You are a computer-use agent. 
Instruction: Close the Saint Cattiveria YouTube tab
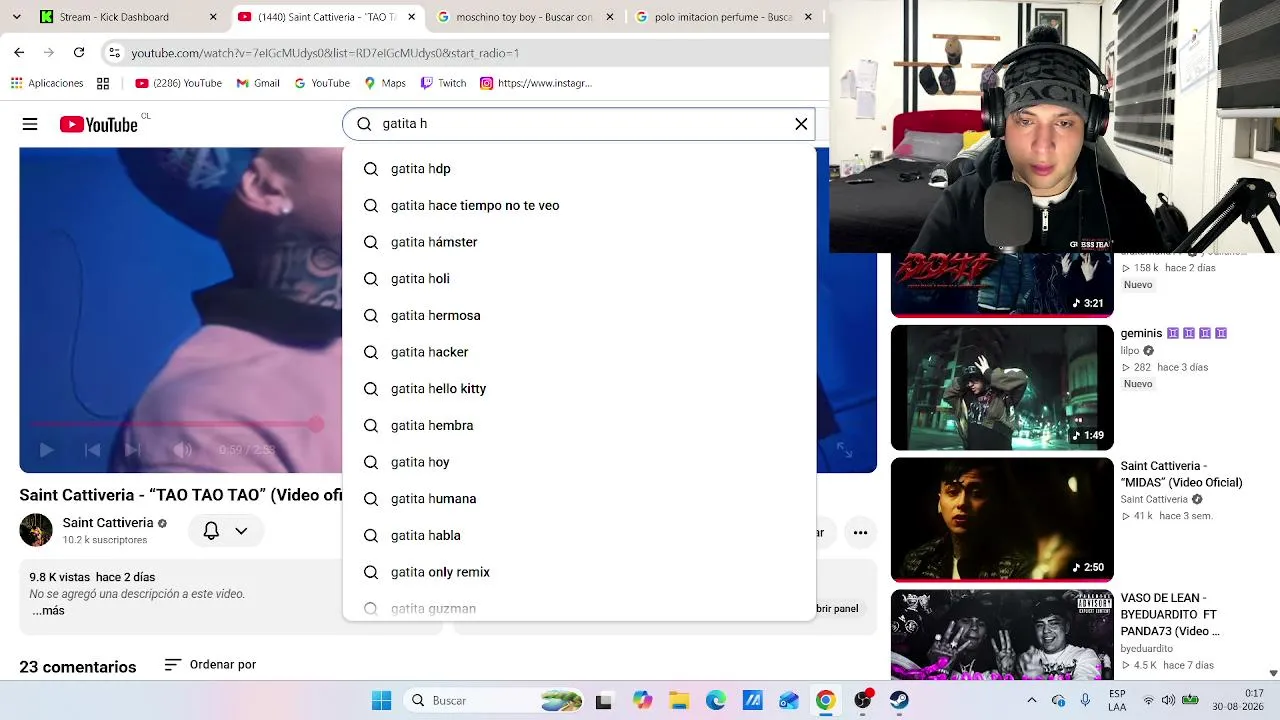pyautogui.click(x=412, y=17)
